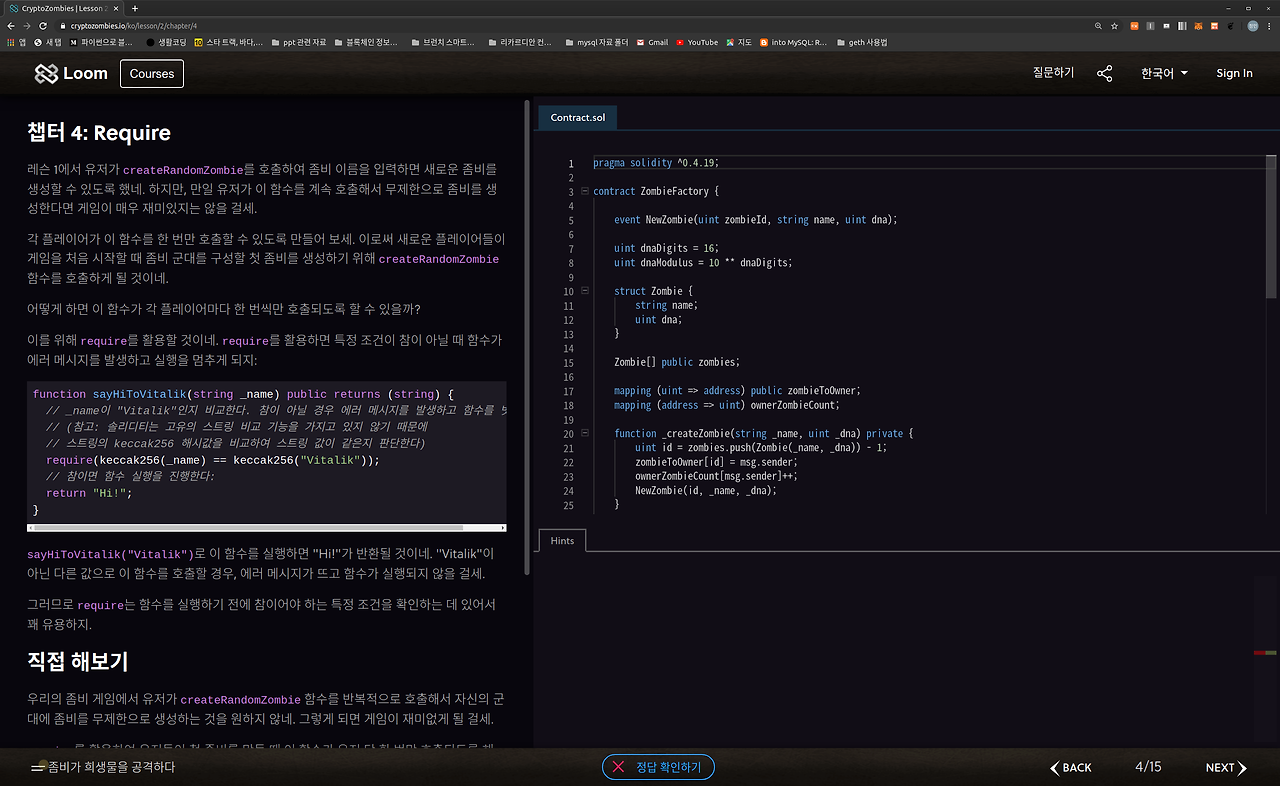
Task: Open the 지도 maps bookmark
Action: point(740,42)
